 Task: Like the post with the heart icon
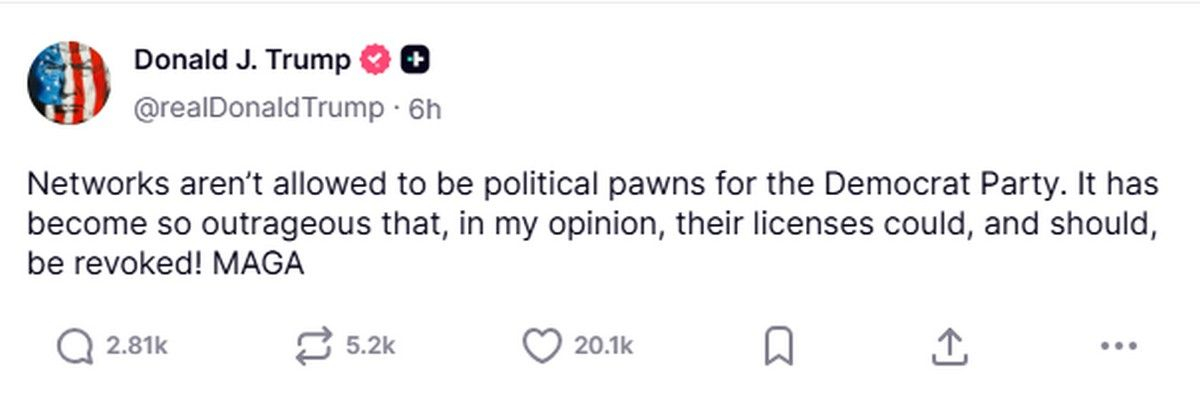coord(543,346)
